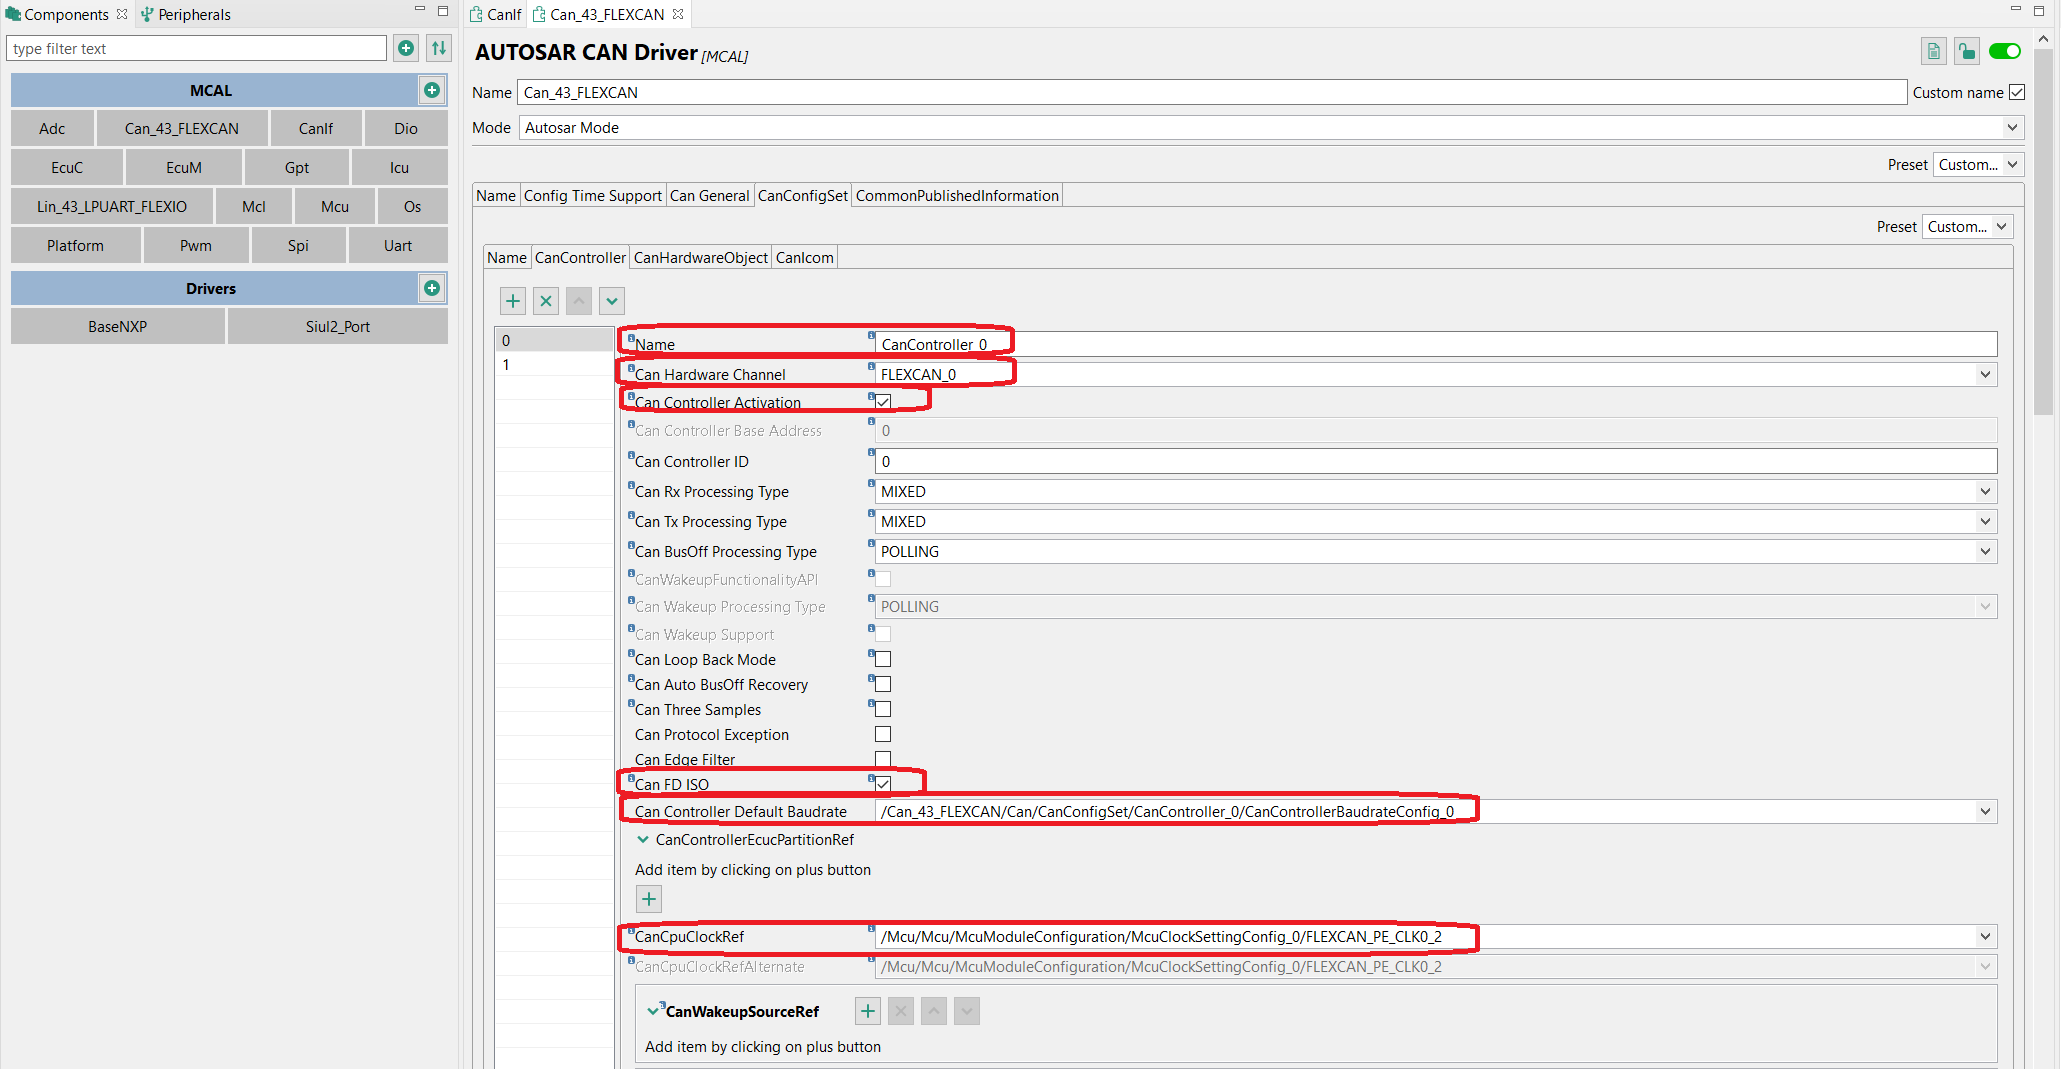The image size is (2061, 1069).
Task: Turn off the green peripheral enable toggle
Action: click(x=2005, y=50)
